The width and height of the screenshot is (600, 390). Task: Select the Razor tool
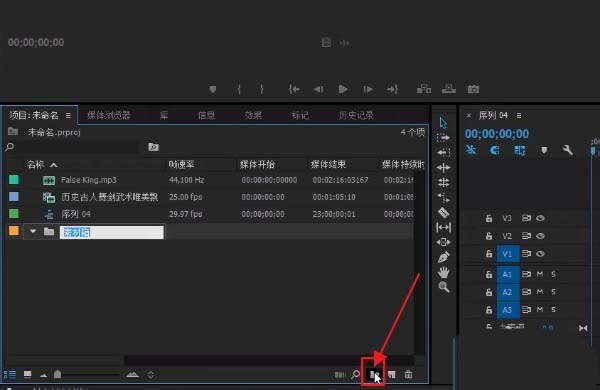[x=443, y=212]
